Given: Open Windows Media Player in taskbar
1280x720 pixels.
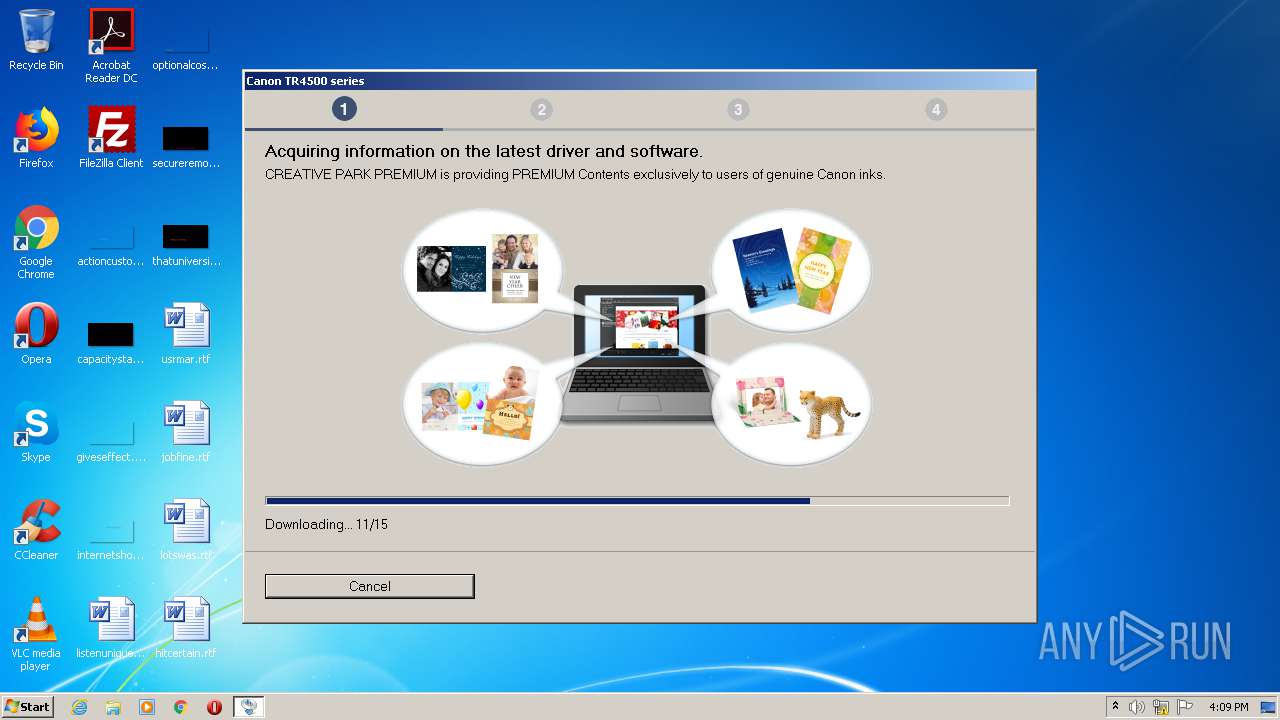Looking at the screenshot, I should point(147,707).
